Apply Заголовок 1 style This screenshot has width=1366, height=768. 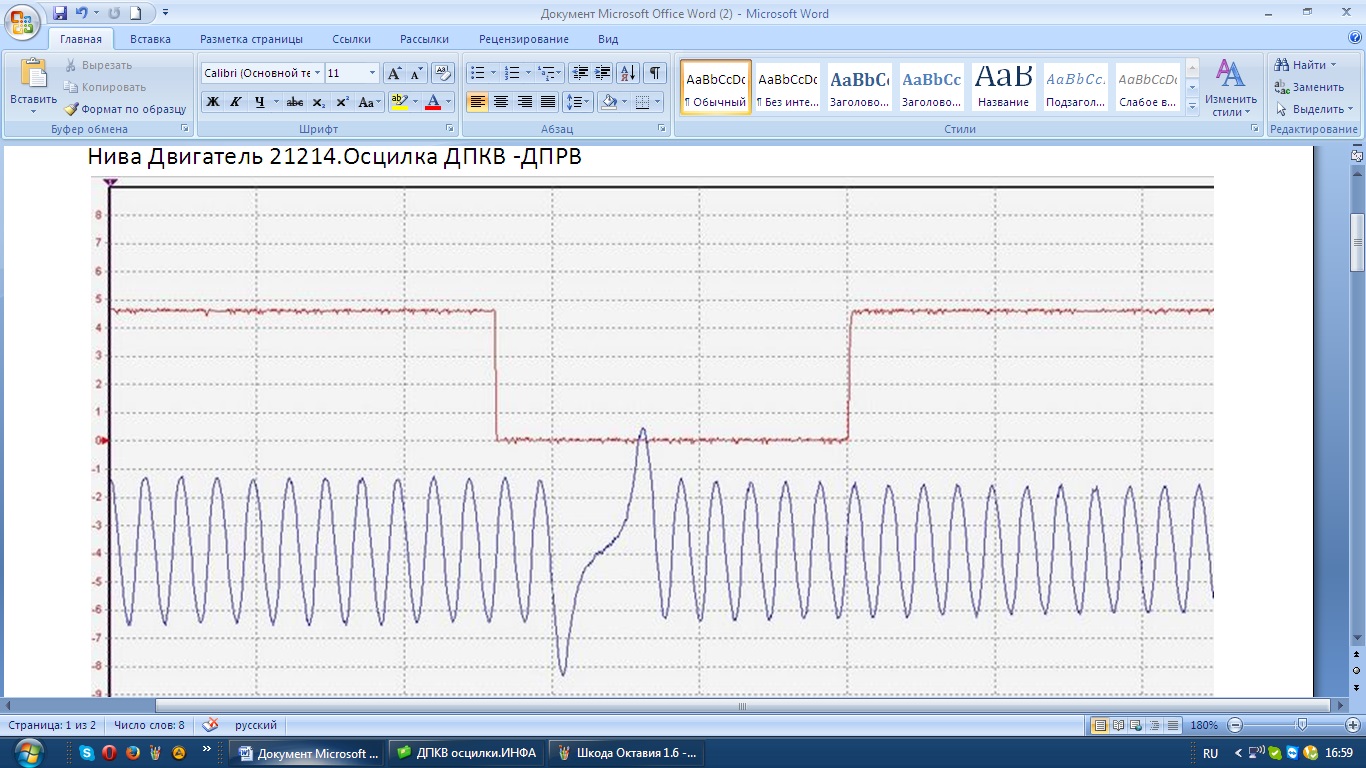click(x=860, y=86)
